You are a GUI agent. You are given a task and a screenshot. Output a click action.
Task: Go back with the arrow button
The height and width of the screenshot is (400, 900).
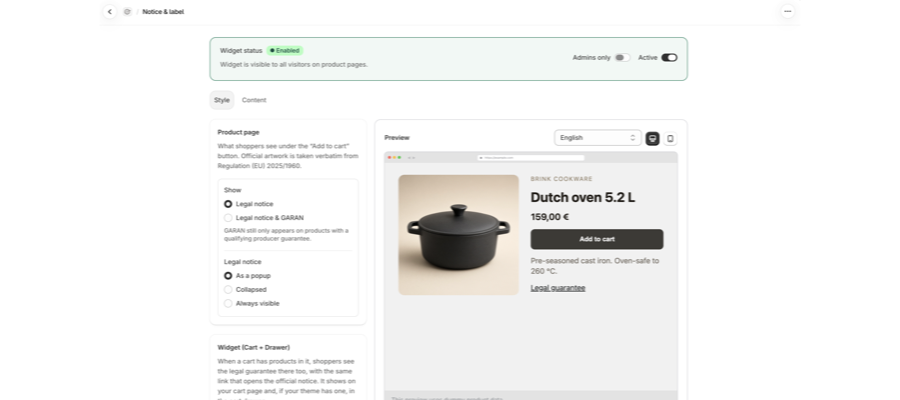click(110, 11)
